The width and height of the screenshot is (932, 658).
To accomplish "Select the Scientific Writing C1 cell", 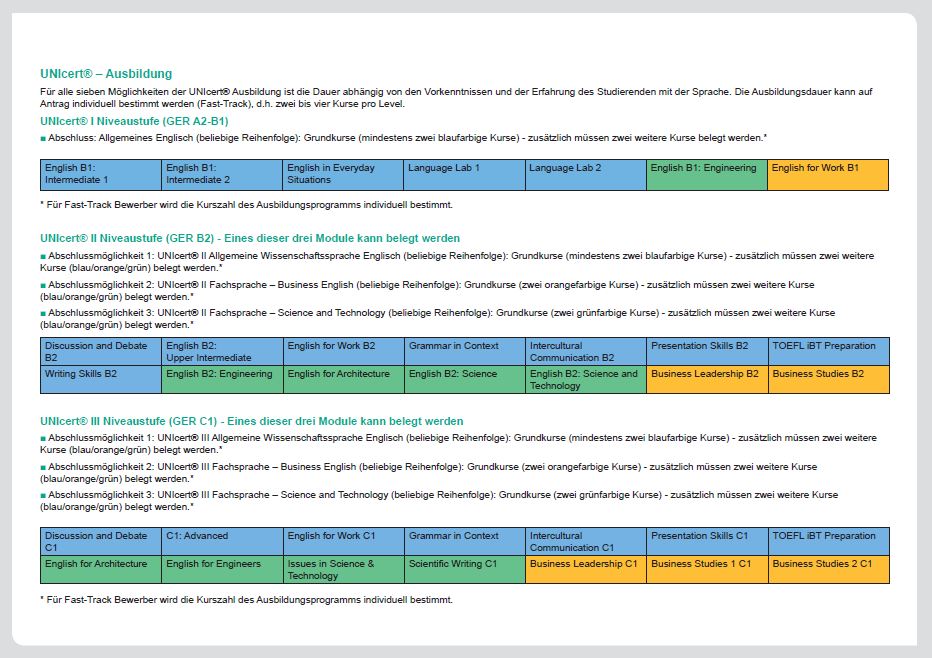I will (465, 569).
